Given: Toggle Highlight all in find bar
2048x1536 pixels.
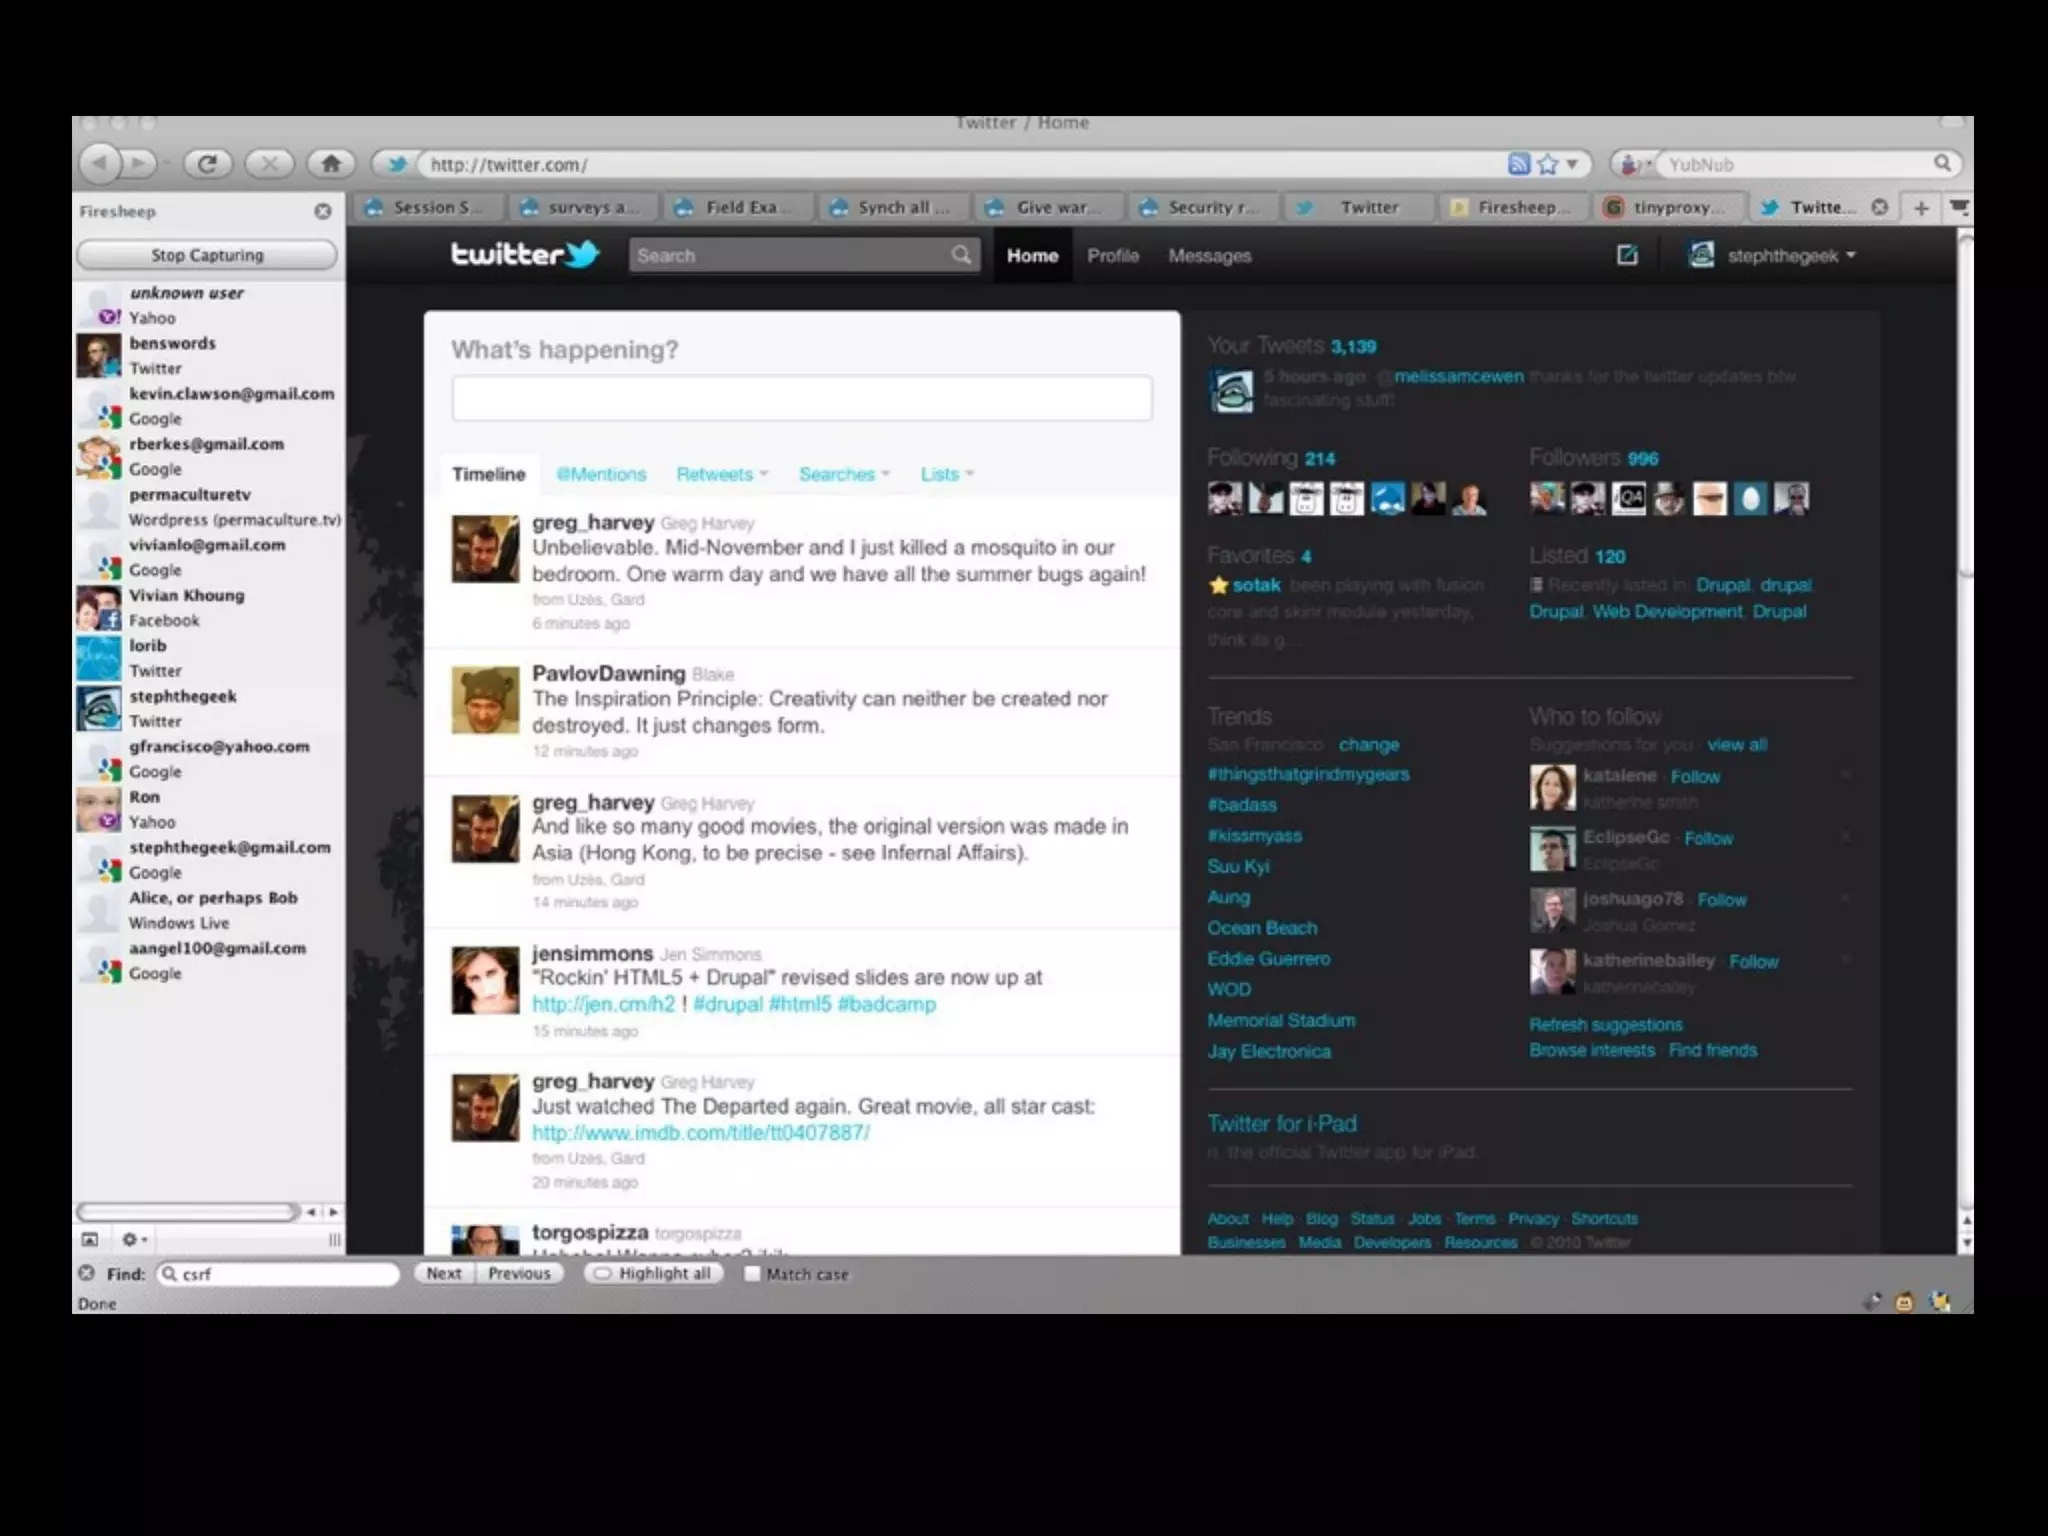Looking at the screenshot, I should coord(653,1274).
